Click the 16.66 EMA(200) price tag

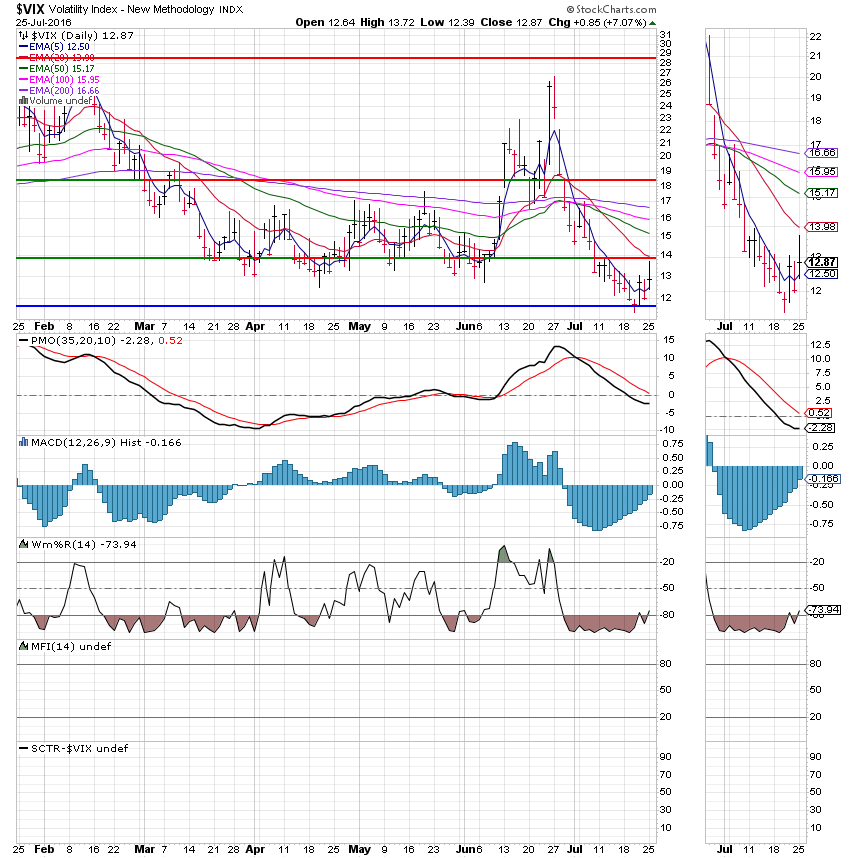[x=824, y=153]
